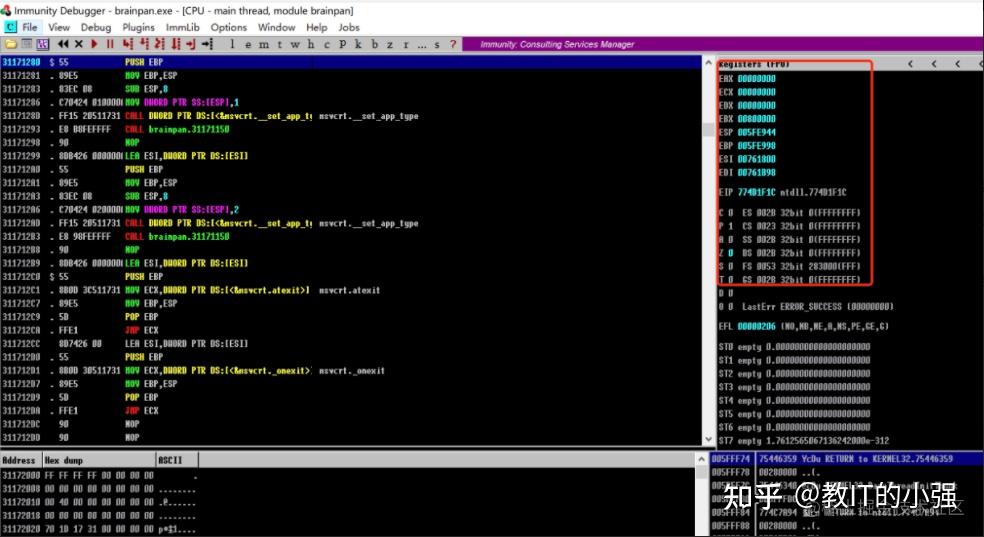Select the EDI register value 00761898
Screen dimensions: 984x537
click(757, 172)
